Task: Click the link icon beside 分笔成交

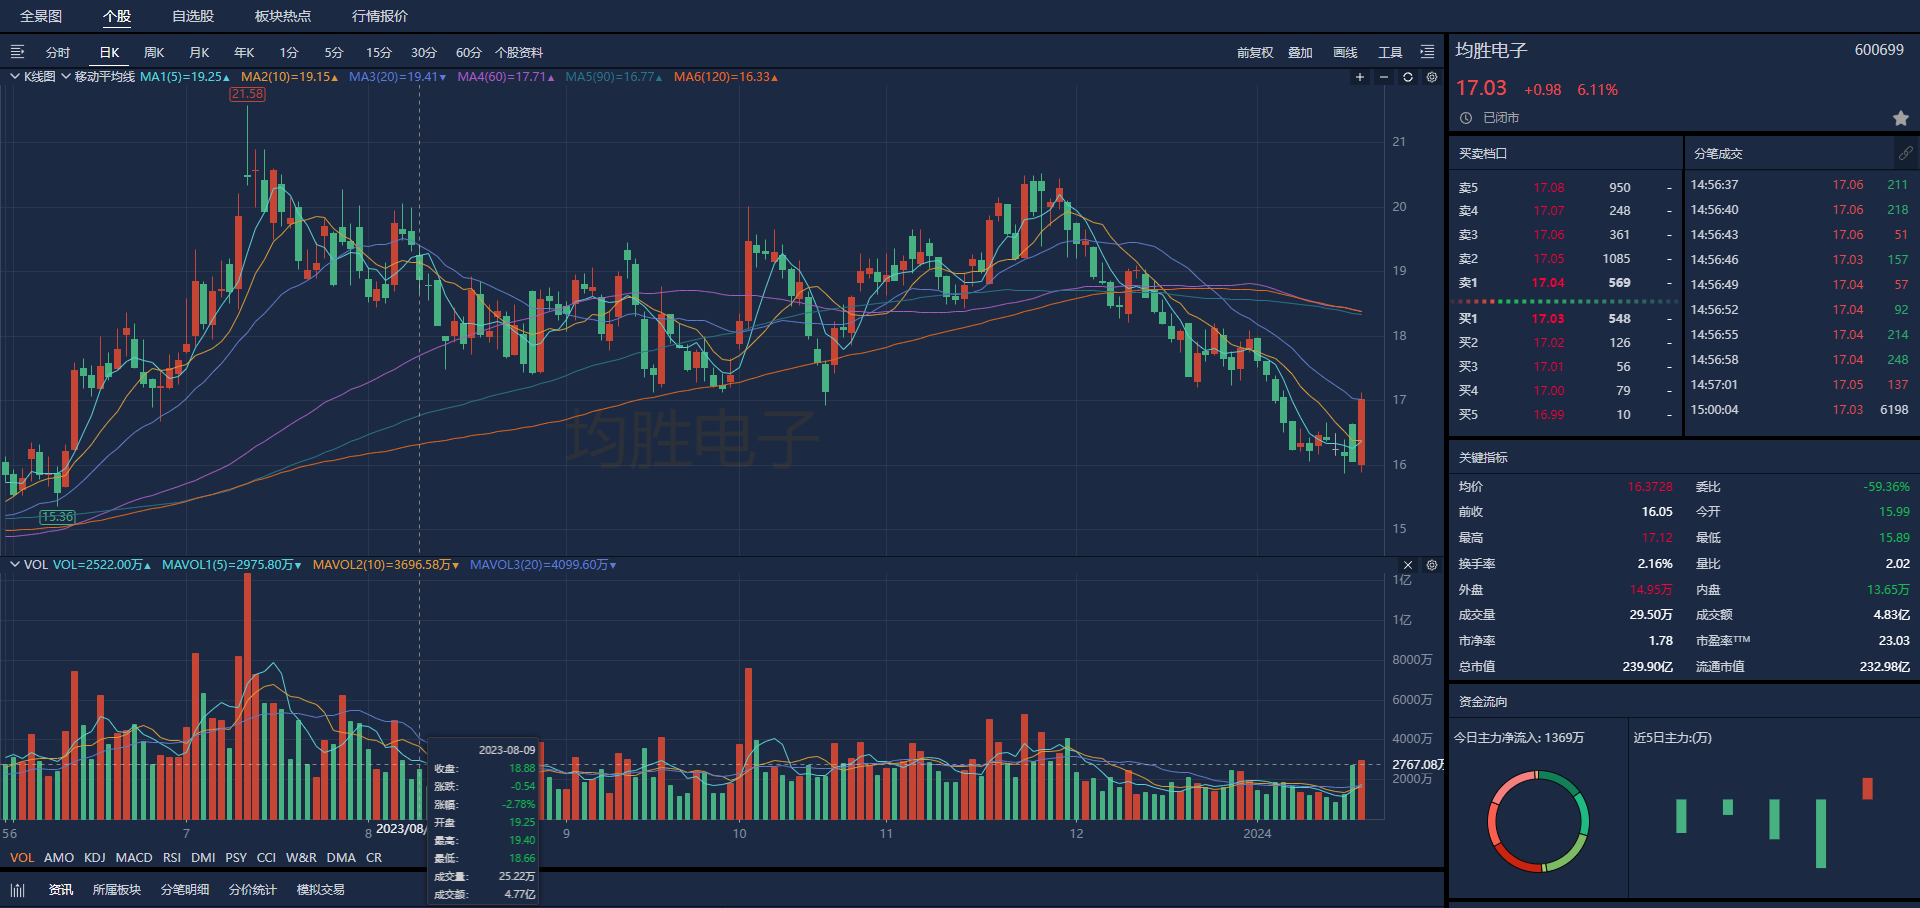Action: 1905,153
